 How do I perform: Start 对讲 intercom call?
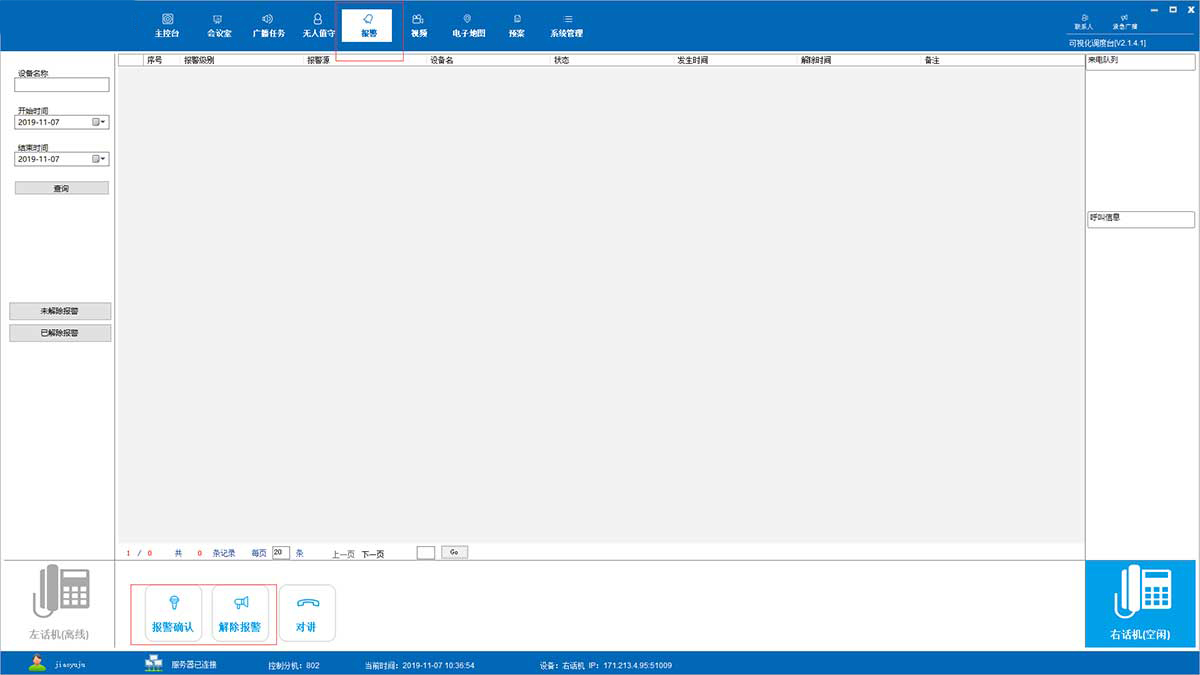pos(307,613)
